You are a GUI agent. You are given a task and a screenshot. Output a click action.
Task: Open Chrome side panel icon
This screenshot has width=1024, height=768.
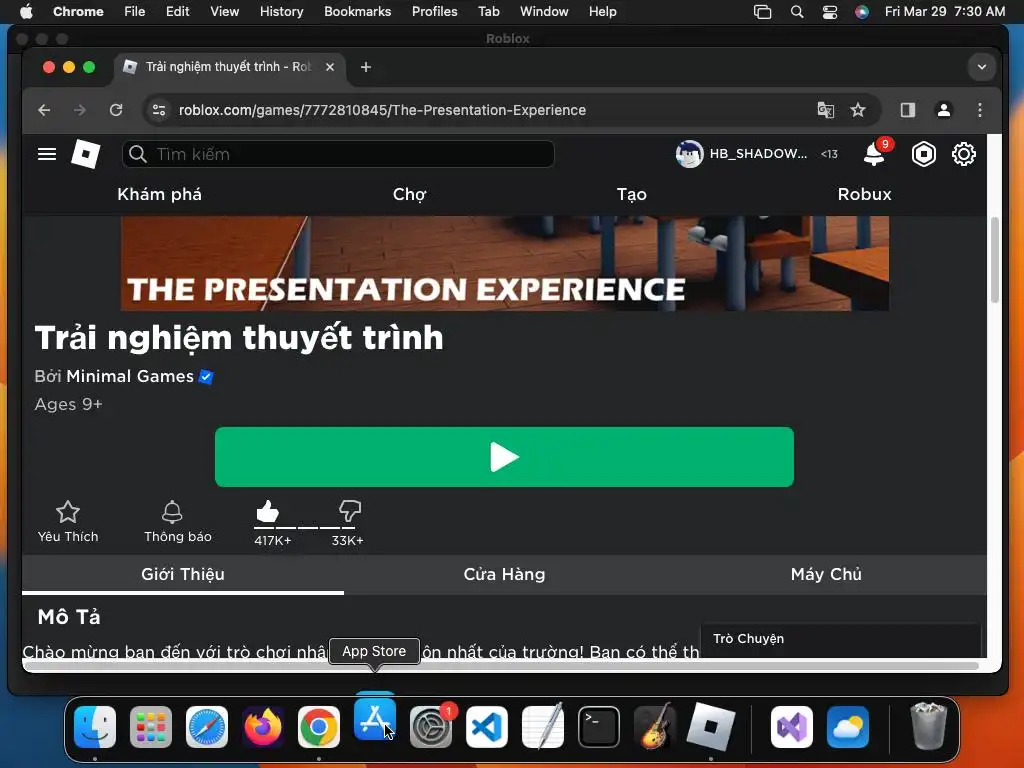click(x=908, y=110)
